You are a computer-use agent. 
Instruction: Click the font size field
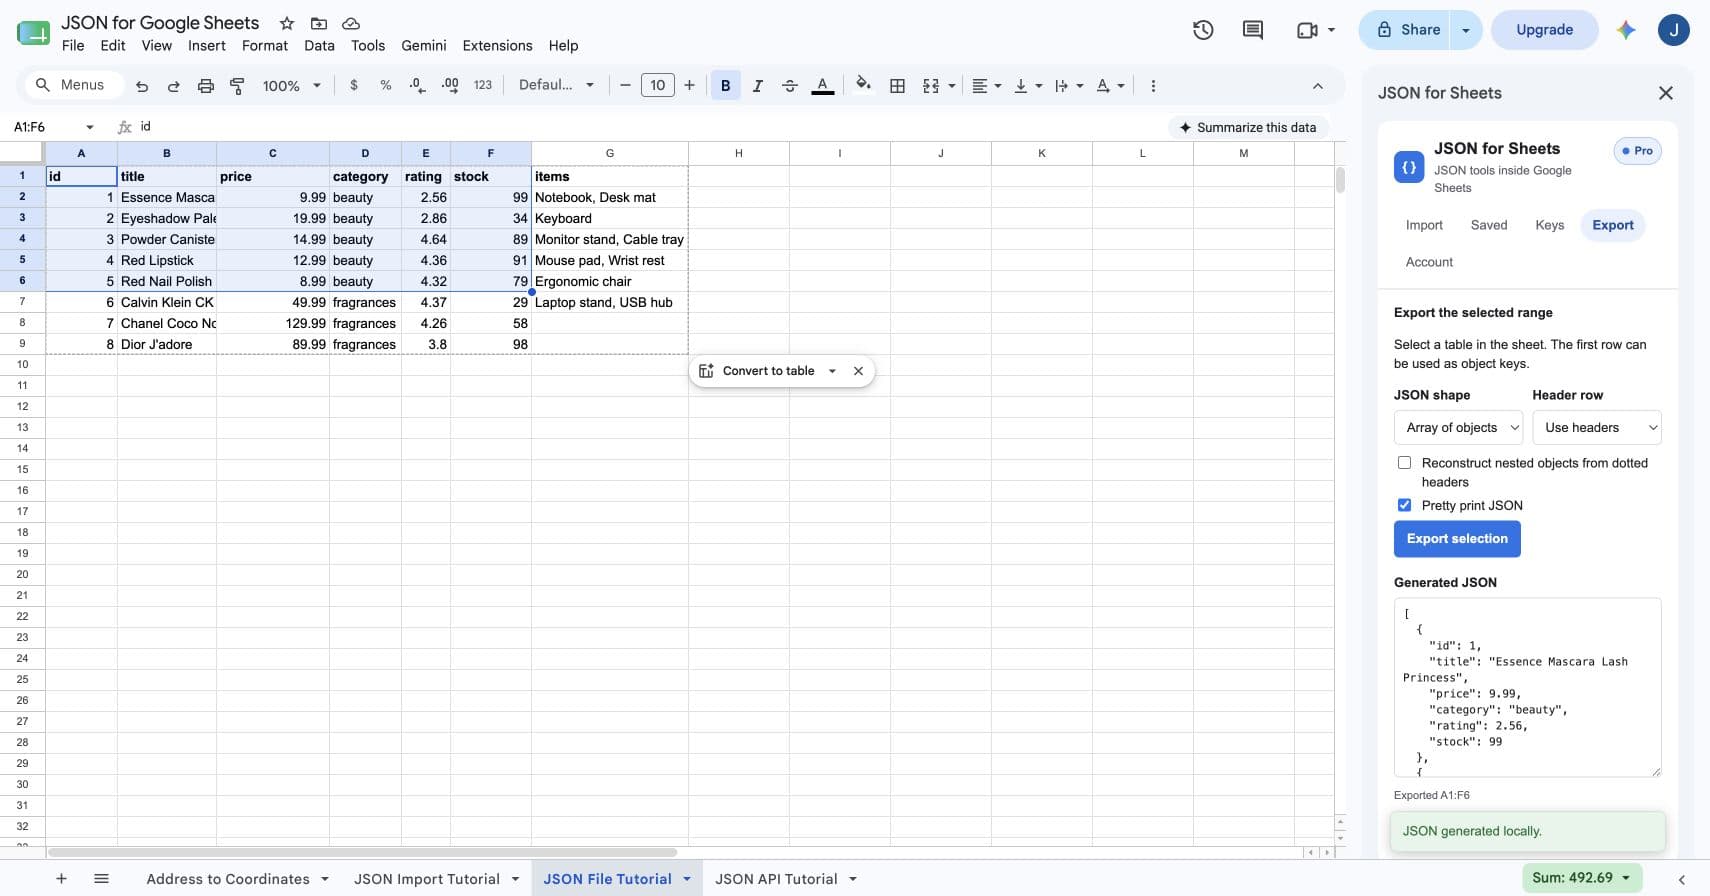(657, 85)
